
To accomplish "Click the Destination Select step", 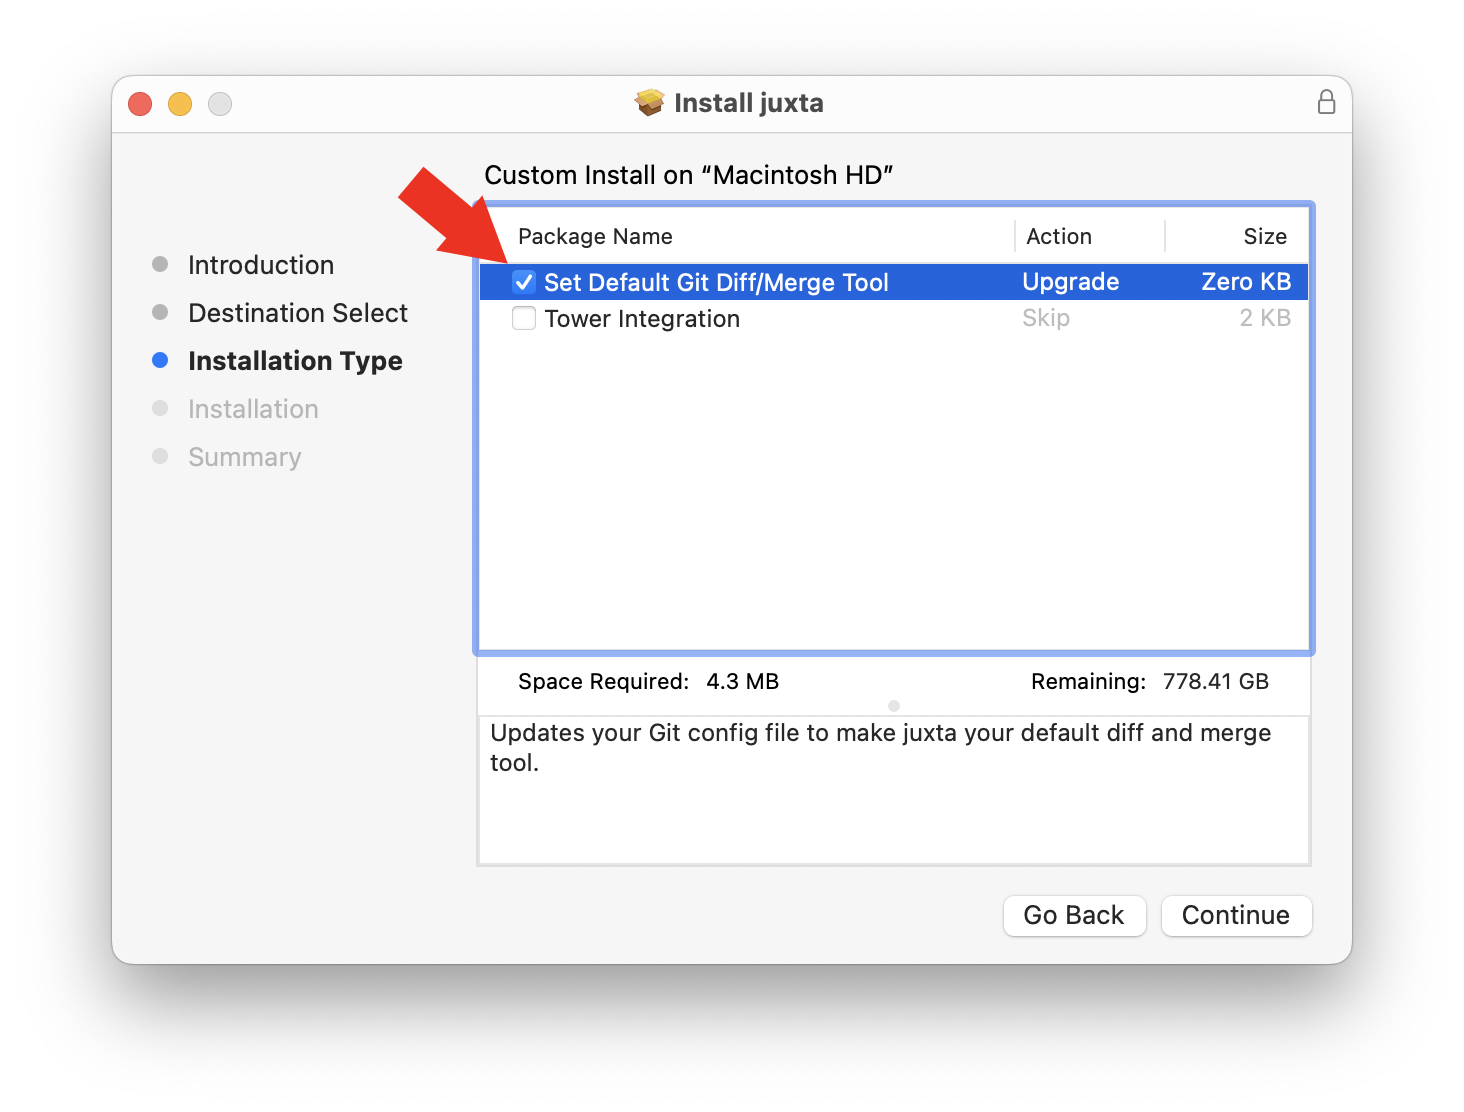I will pyautogui.click(x=298, y=313).
